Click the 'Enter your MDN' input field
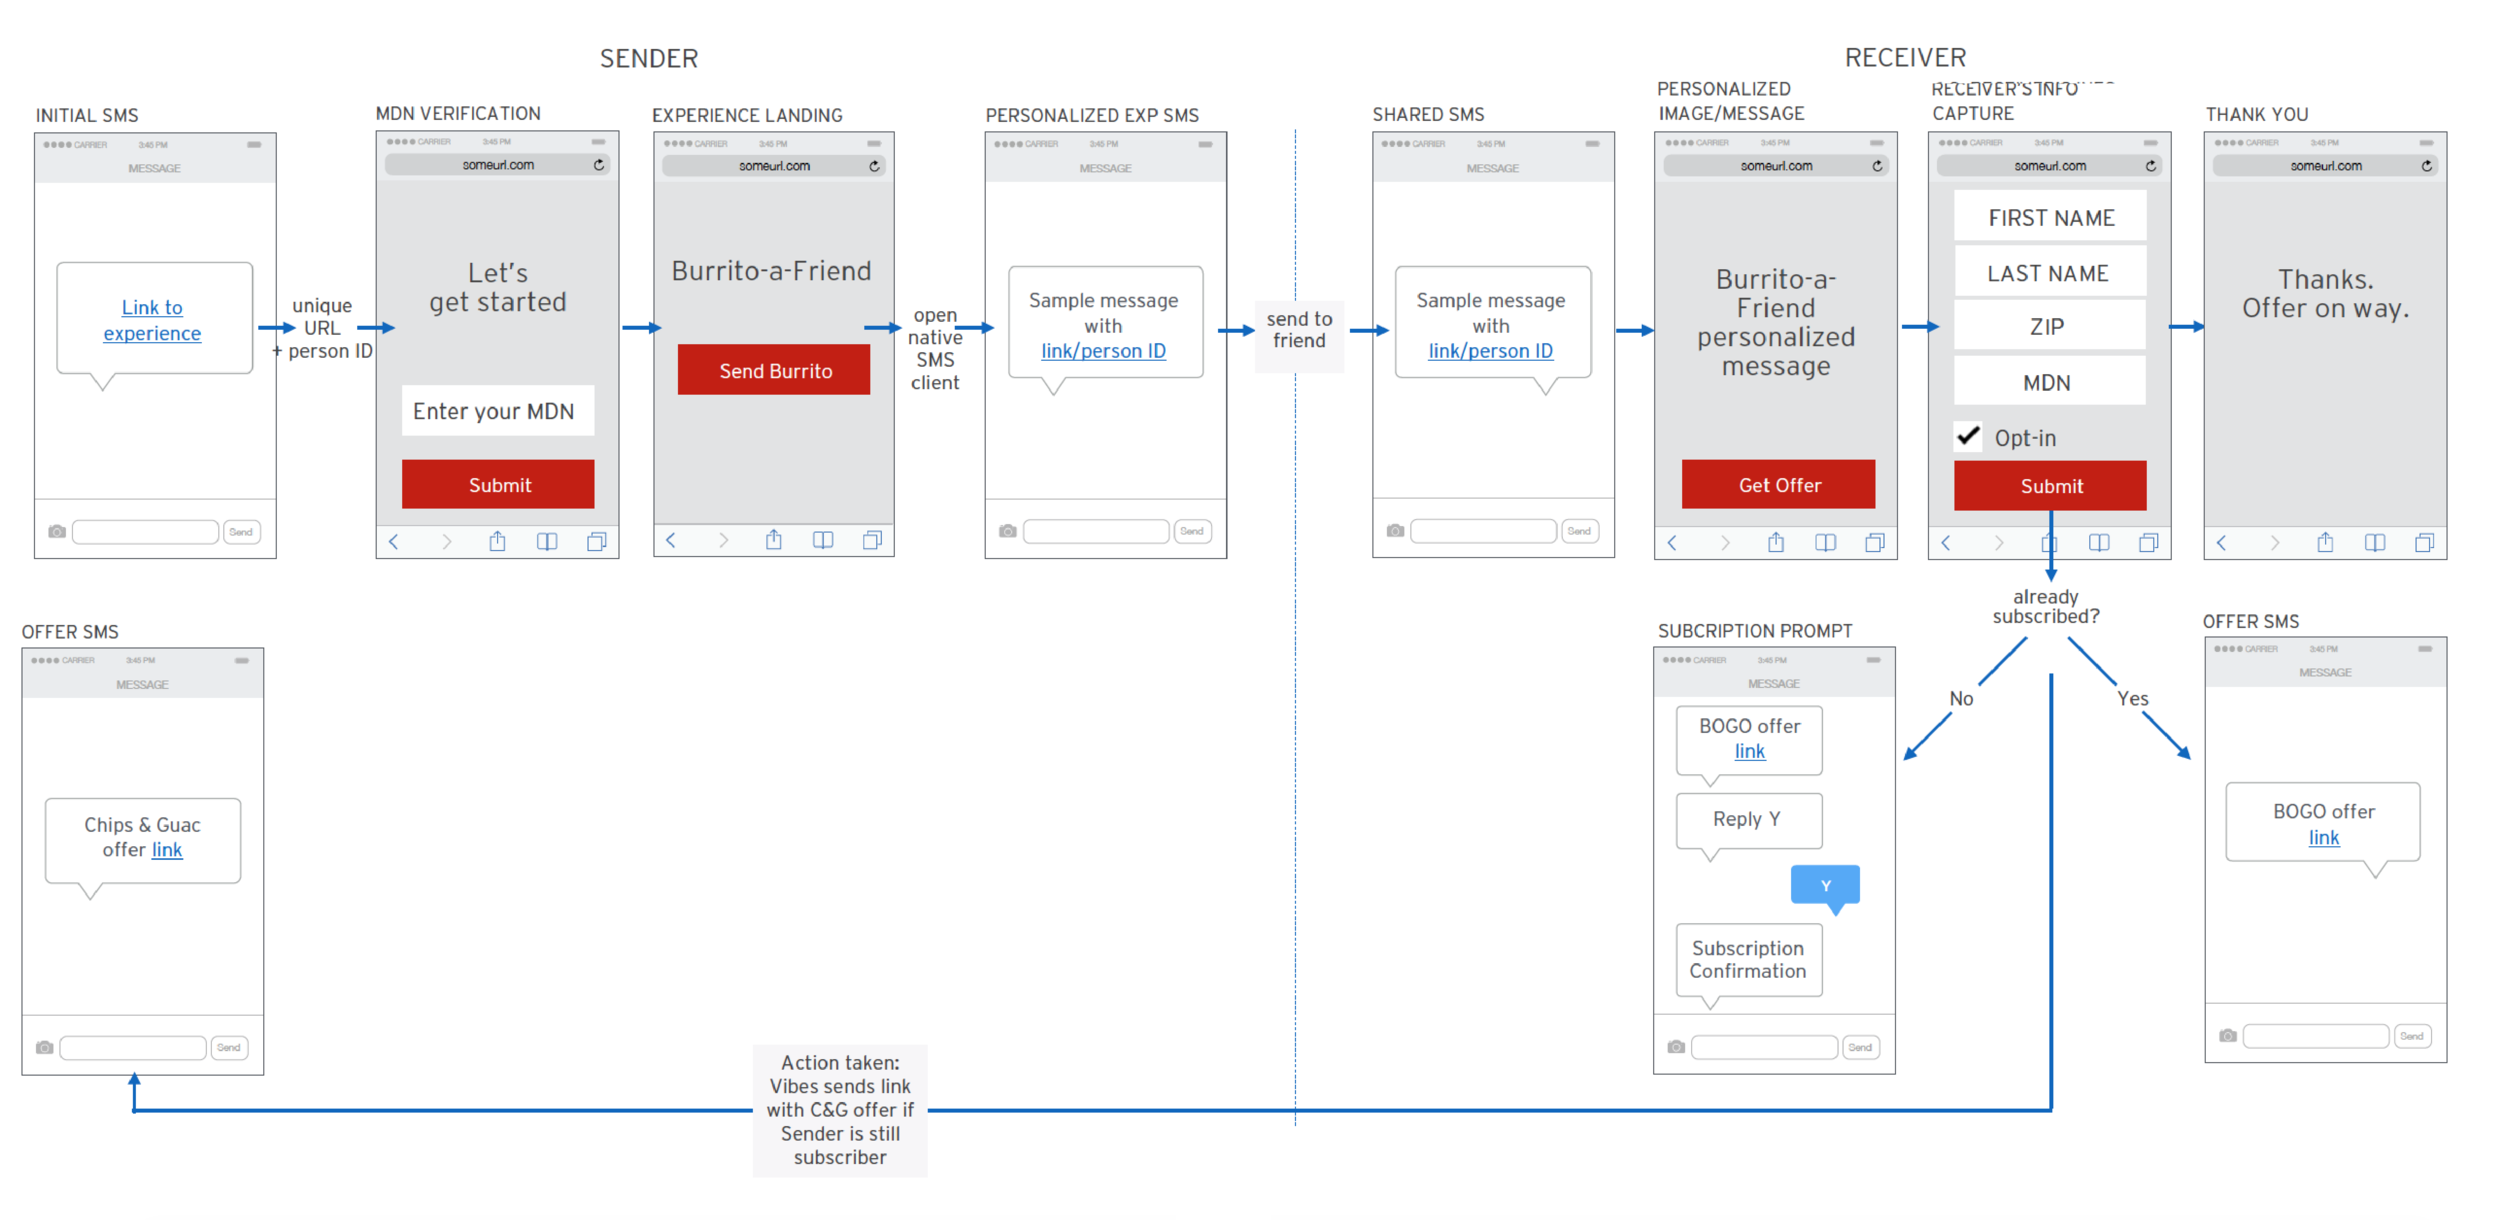 (498, 411)
